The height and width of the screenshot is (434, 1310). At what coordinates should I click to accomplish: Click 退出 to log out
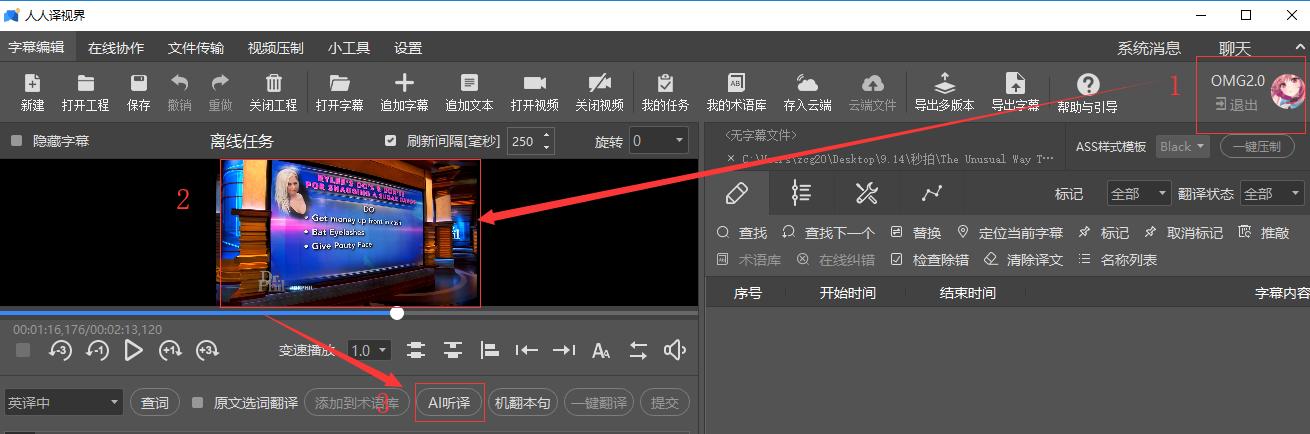click(x=1236, y=105)
